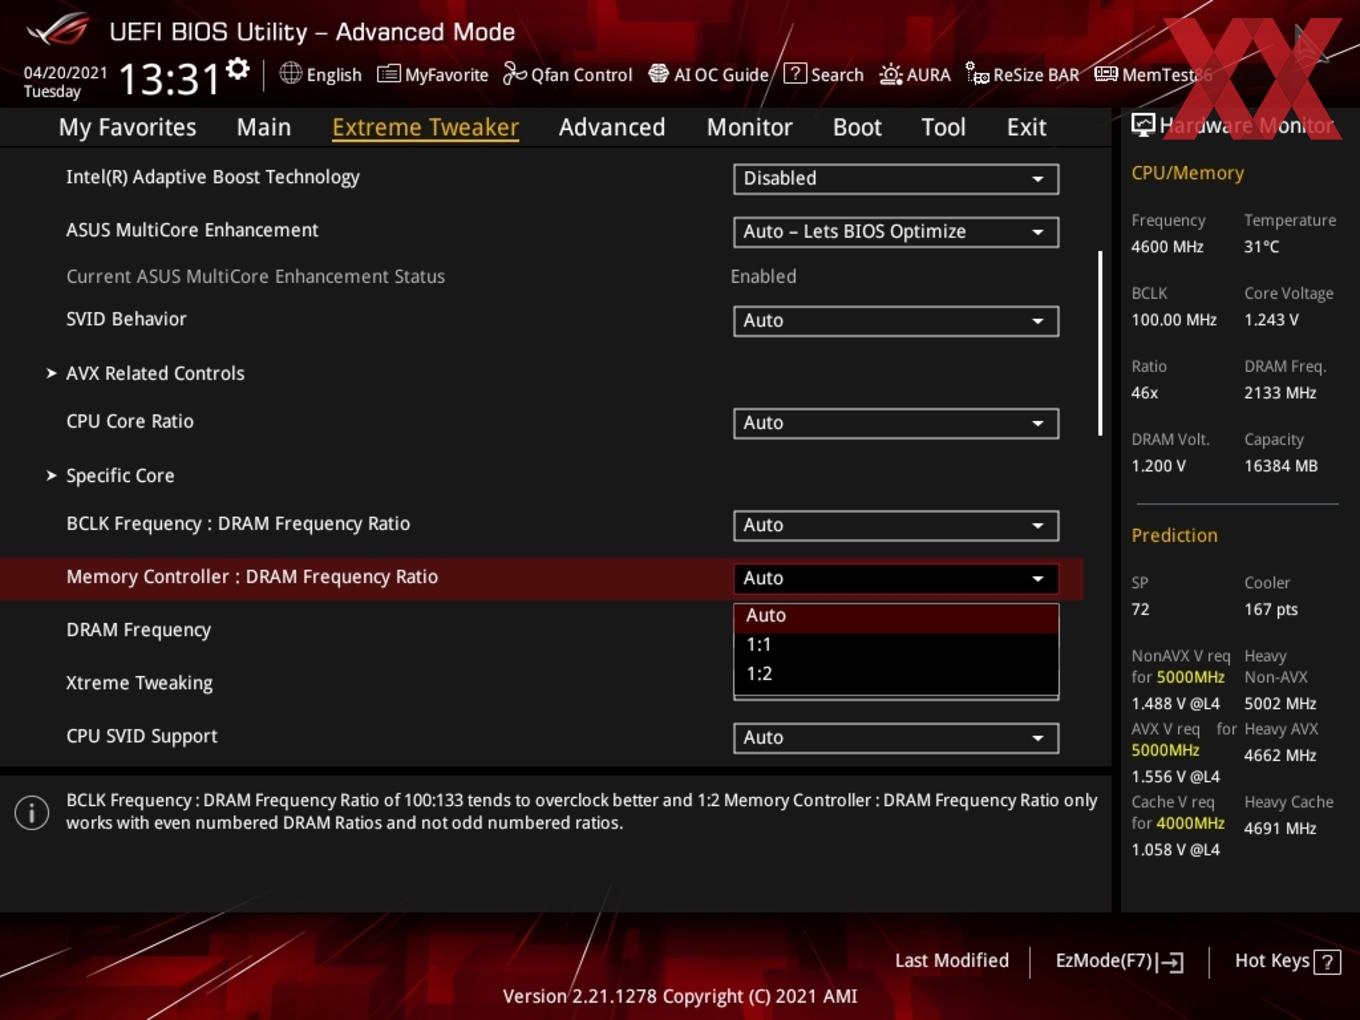
Task: Open BCLK Frequency DRAM Ratio dropdown
Action: pyautogui.click(x=896, y=524)
